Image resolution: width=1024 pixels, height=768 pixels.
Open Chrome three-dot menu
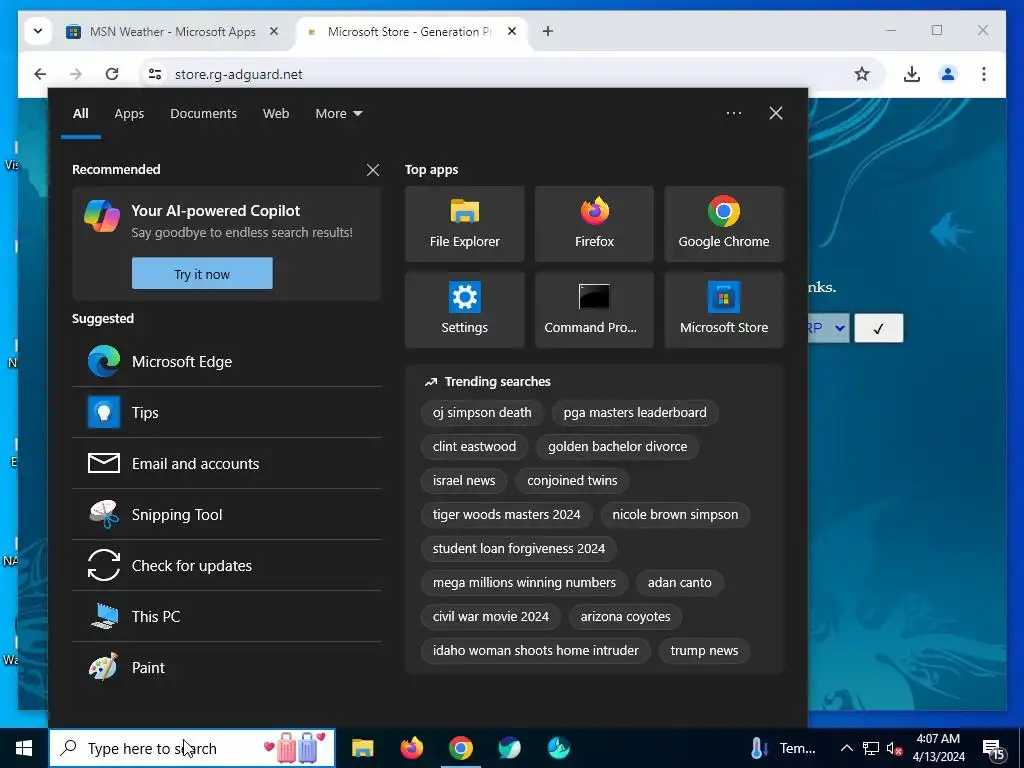tap(984, 74)
